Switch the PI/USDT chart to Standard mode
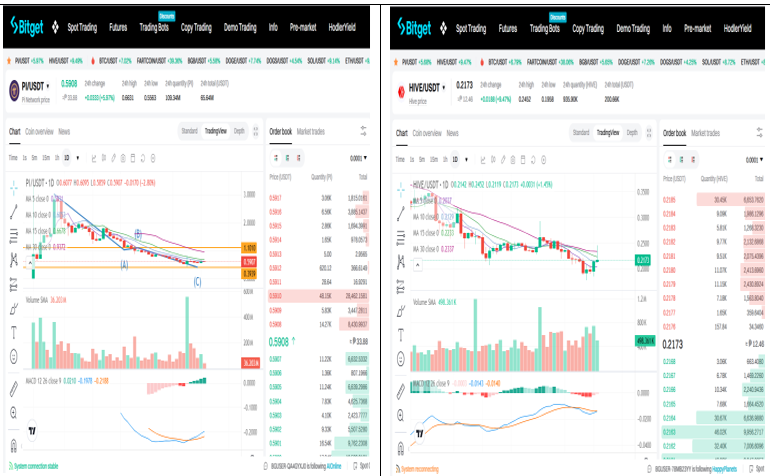770x476 pixels. [x=190, y=131]
